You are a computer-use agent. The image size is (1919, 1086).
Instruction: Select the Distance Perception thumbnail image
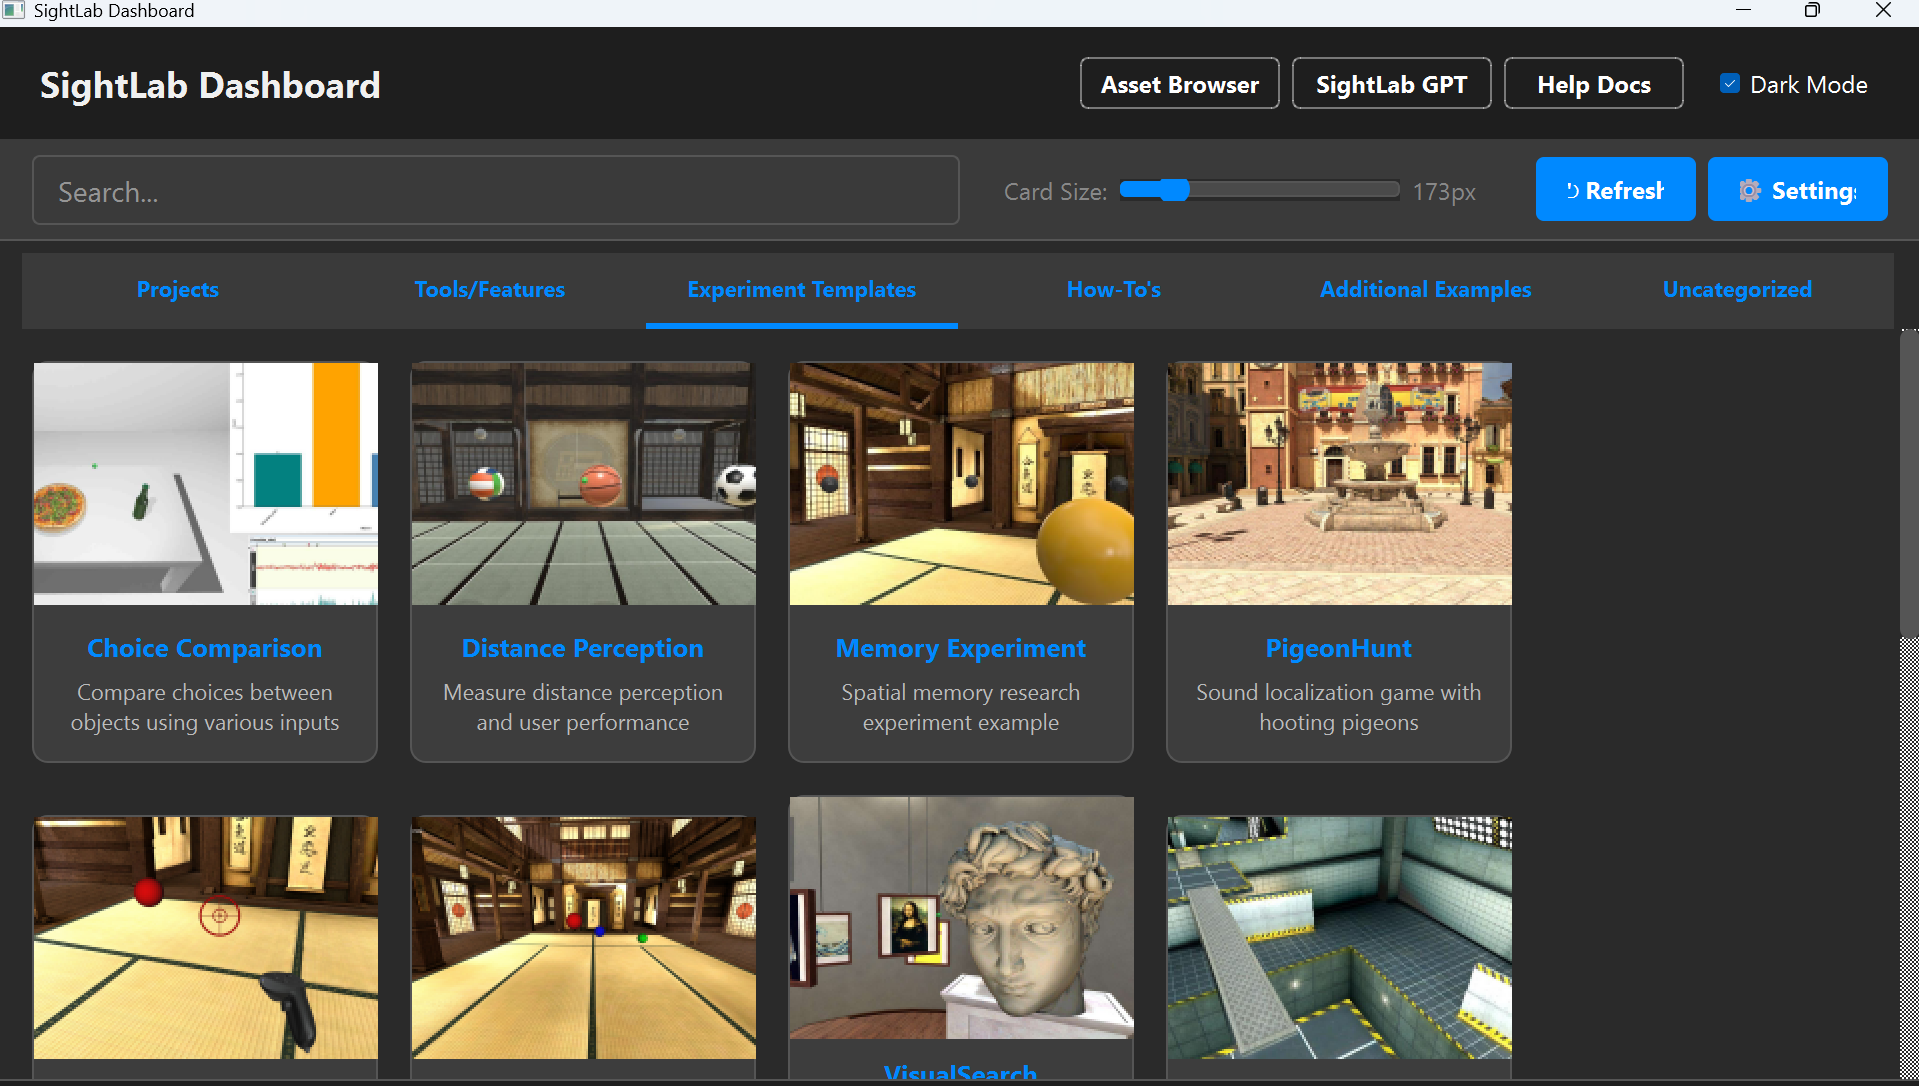pyautogui.click(x=583, y=483)
